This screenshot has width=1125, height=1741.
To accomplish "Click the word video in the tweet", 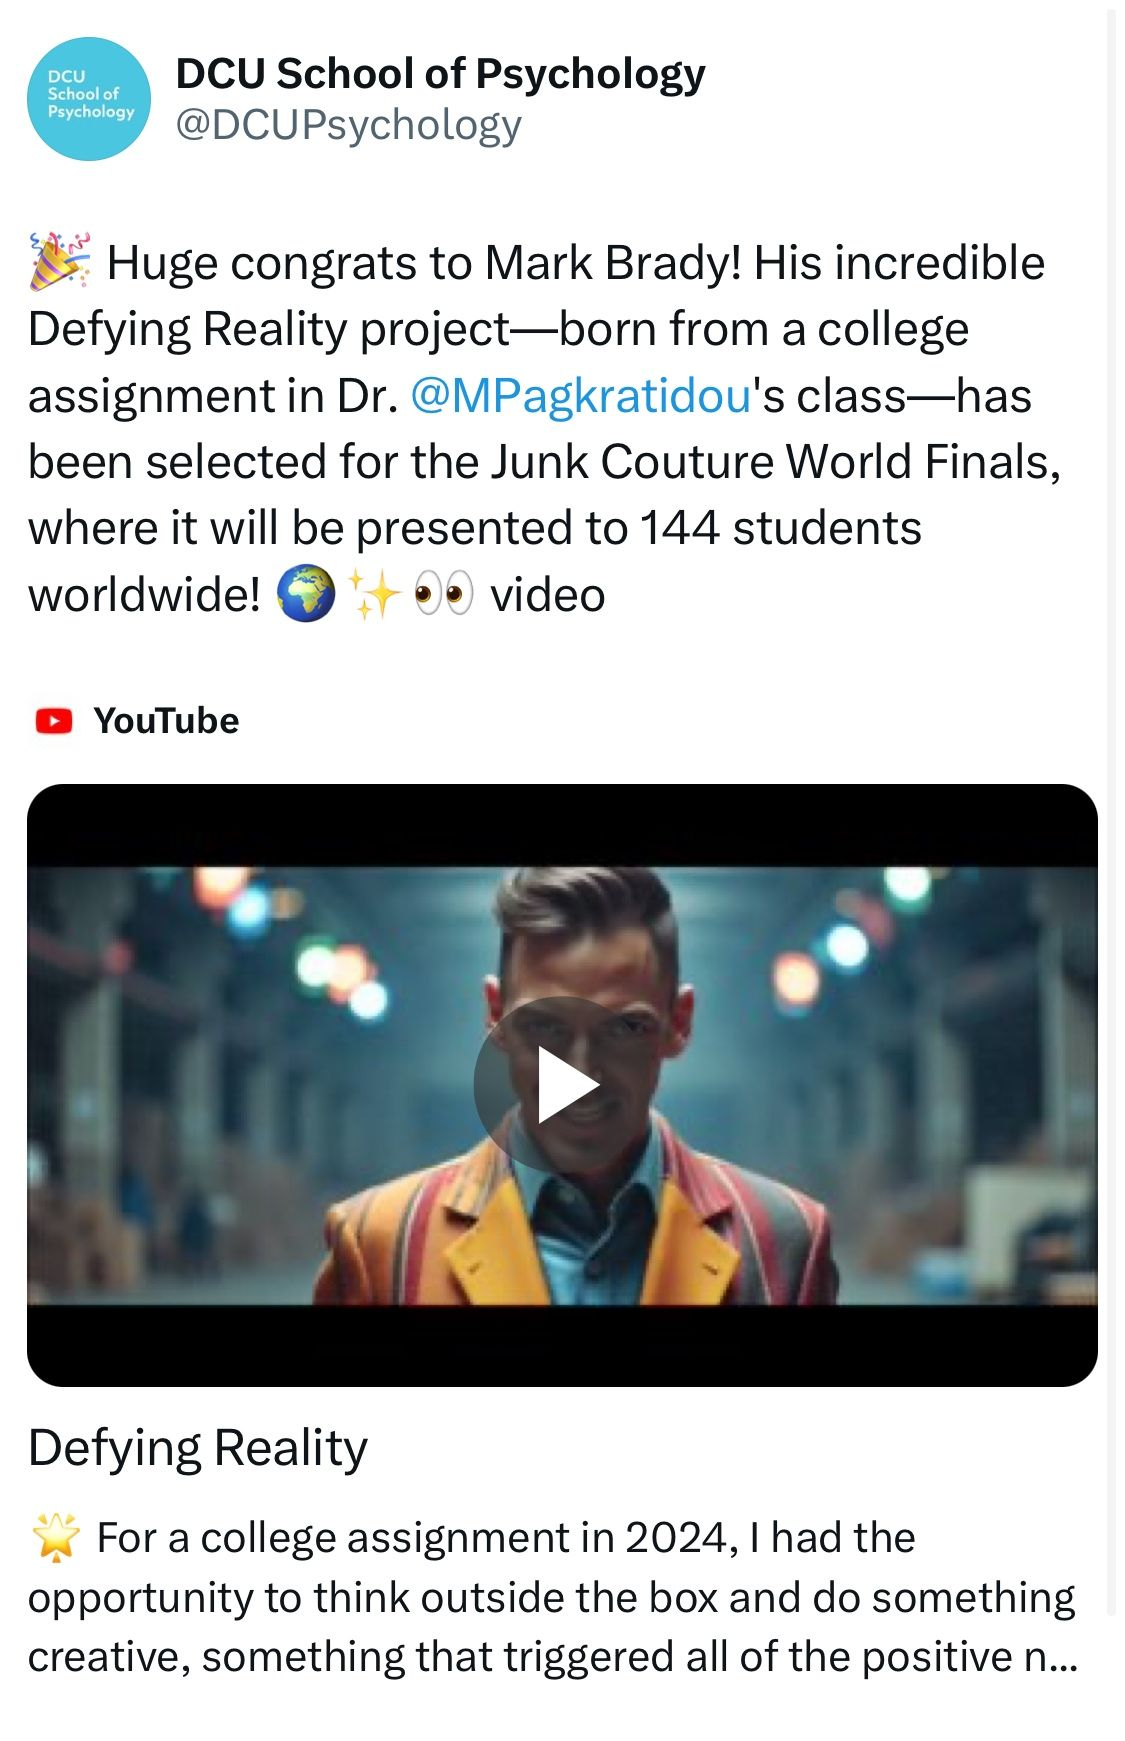I will click(547, 595).
